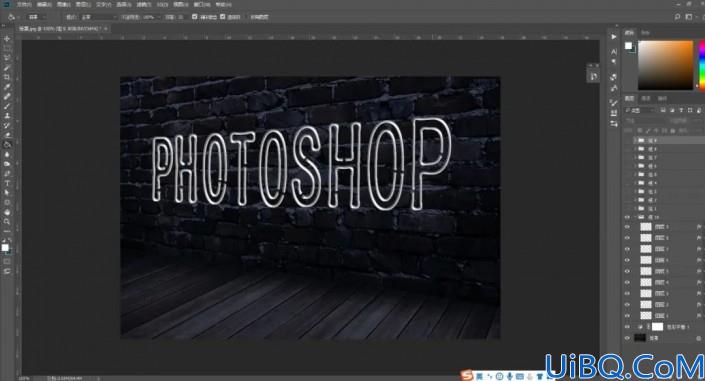Filter layers by type layers (T icon)

(x=681, y=110)
